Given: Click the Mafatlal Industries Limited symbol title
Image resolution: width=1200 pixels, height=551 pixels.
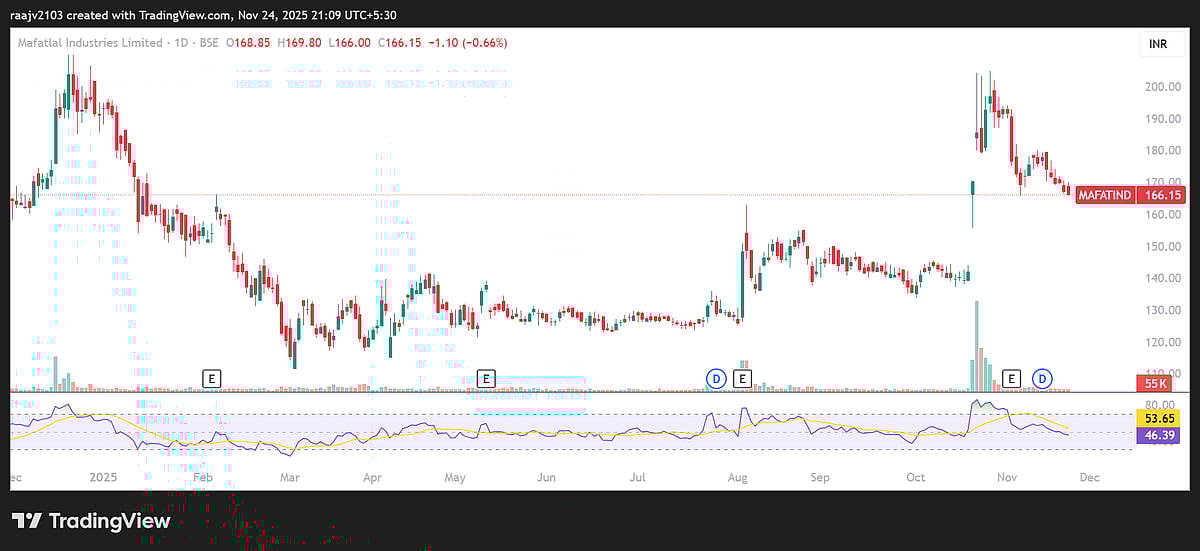Looking at the screenshot, I should coord(90,43).
